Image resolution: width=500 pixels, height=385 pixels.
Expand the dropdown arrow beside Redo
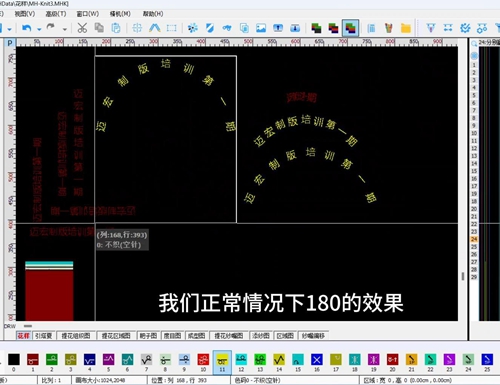click(65, 29)
